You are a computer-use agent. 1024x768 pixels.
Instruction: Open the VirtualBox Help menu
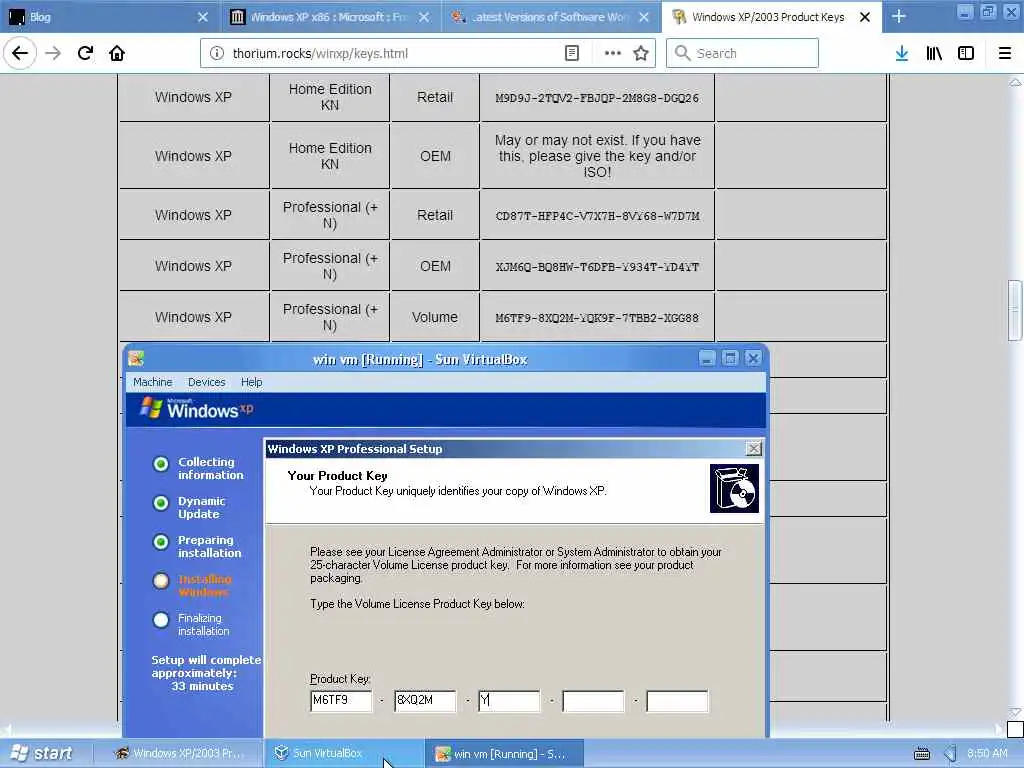pos(251,382)
